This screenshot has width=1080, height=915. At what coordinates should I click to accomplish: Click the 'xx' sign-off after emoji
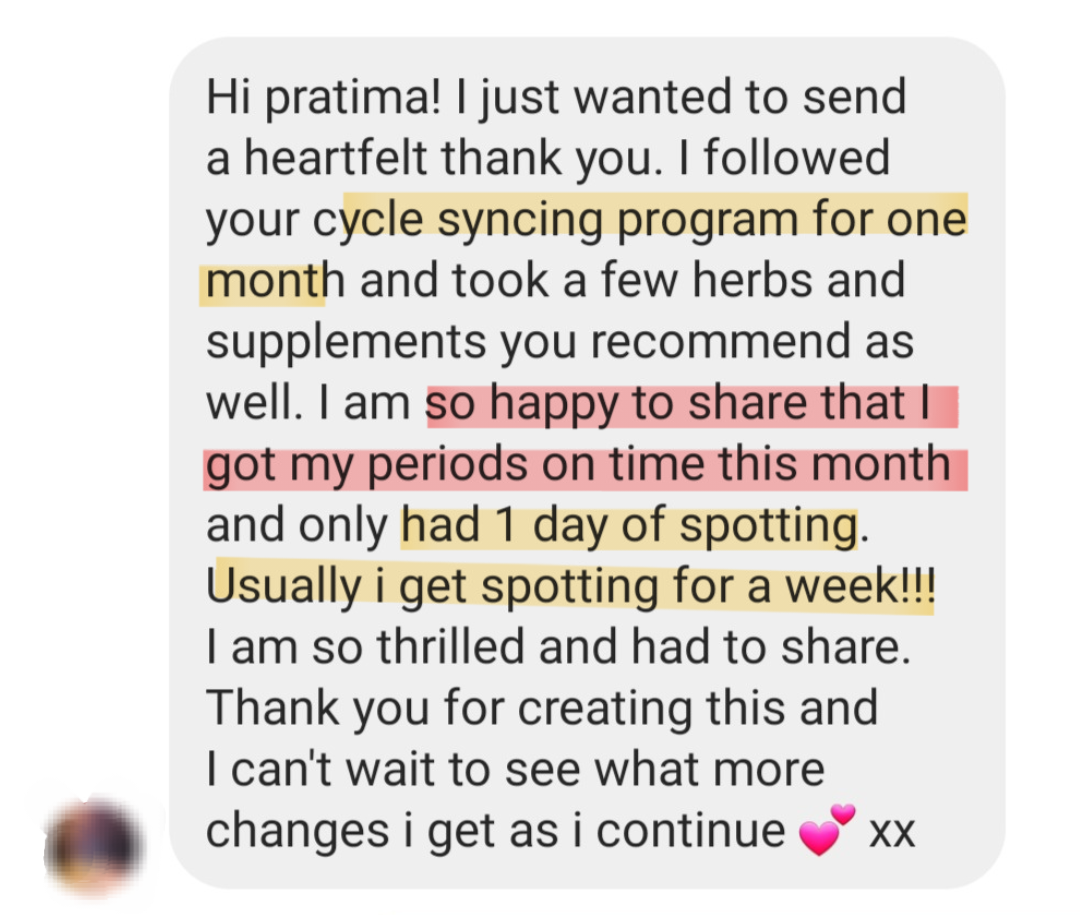click(892, 834)
